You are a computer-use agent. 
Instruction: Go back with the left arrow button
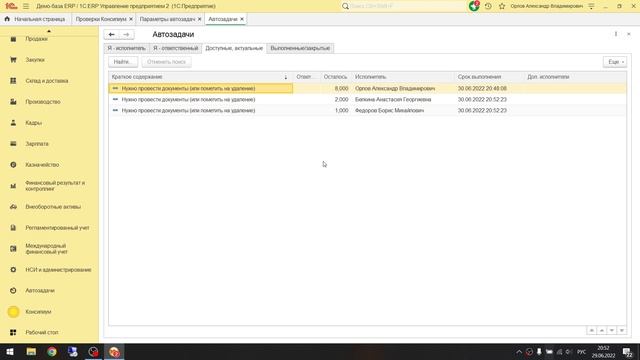(x=111, y=35)
